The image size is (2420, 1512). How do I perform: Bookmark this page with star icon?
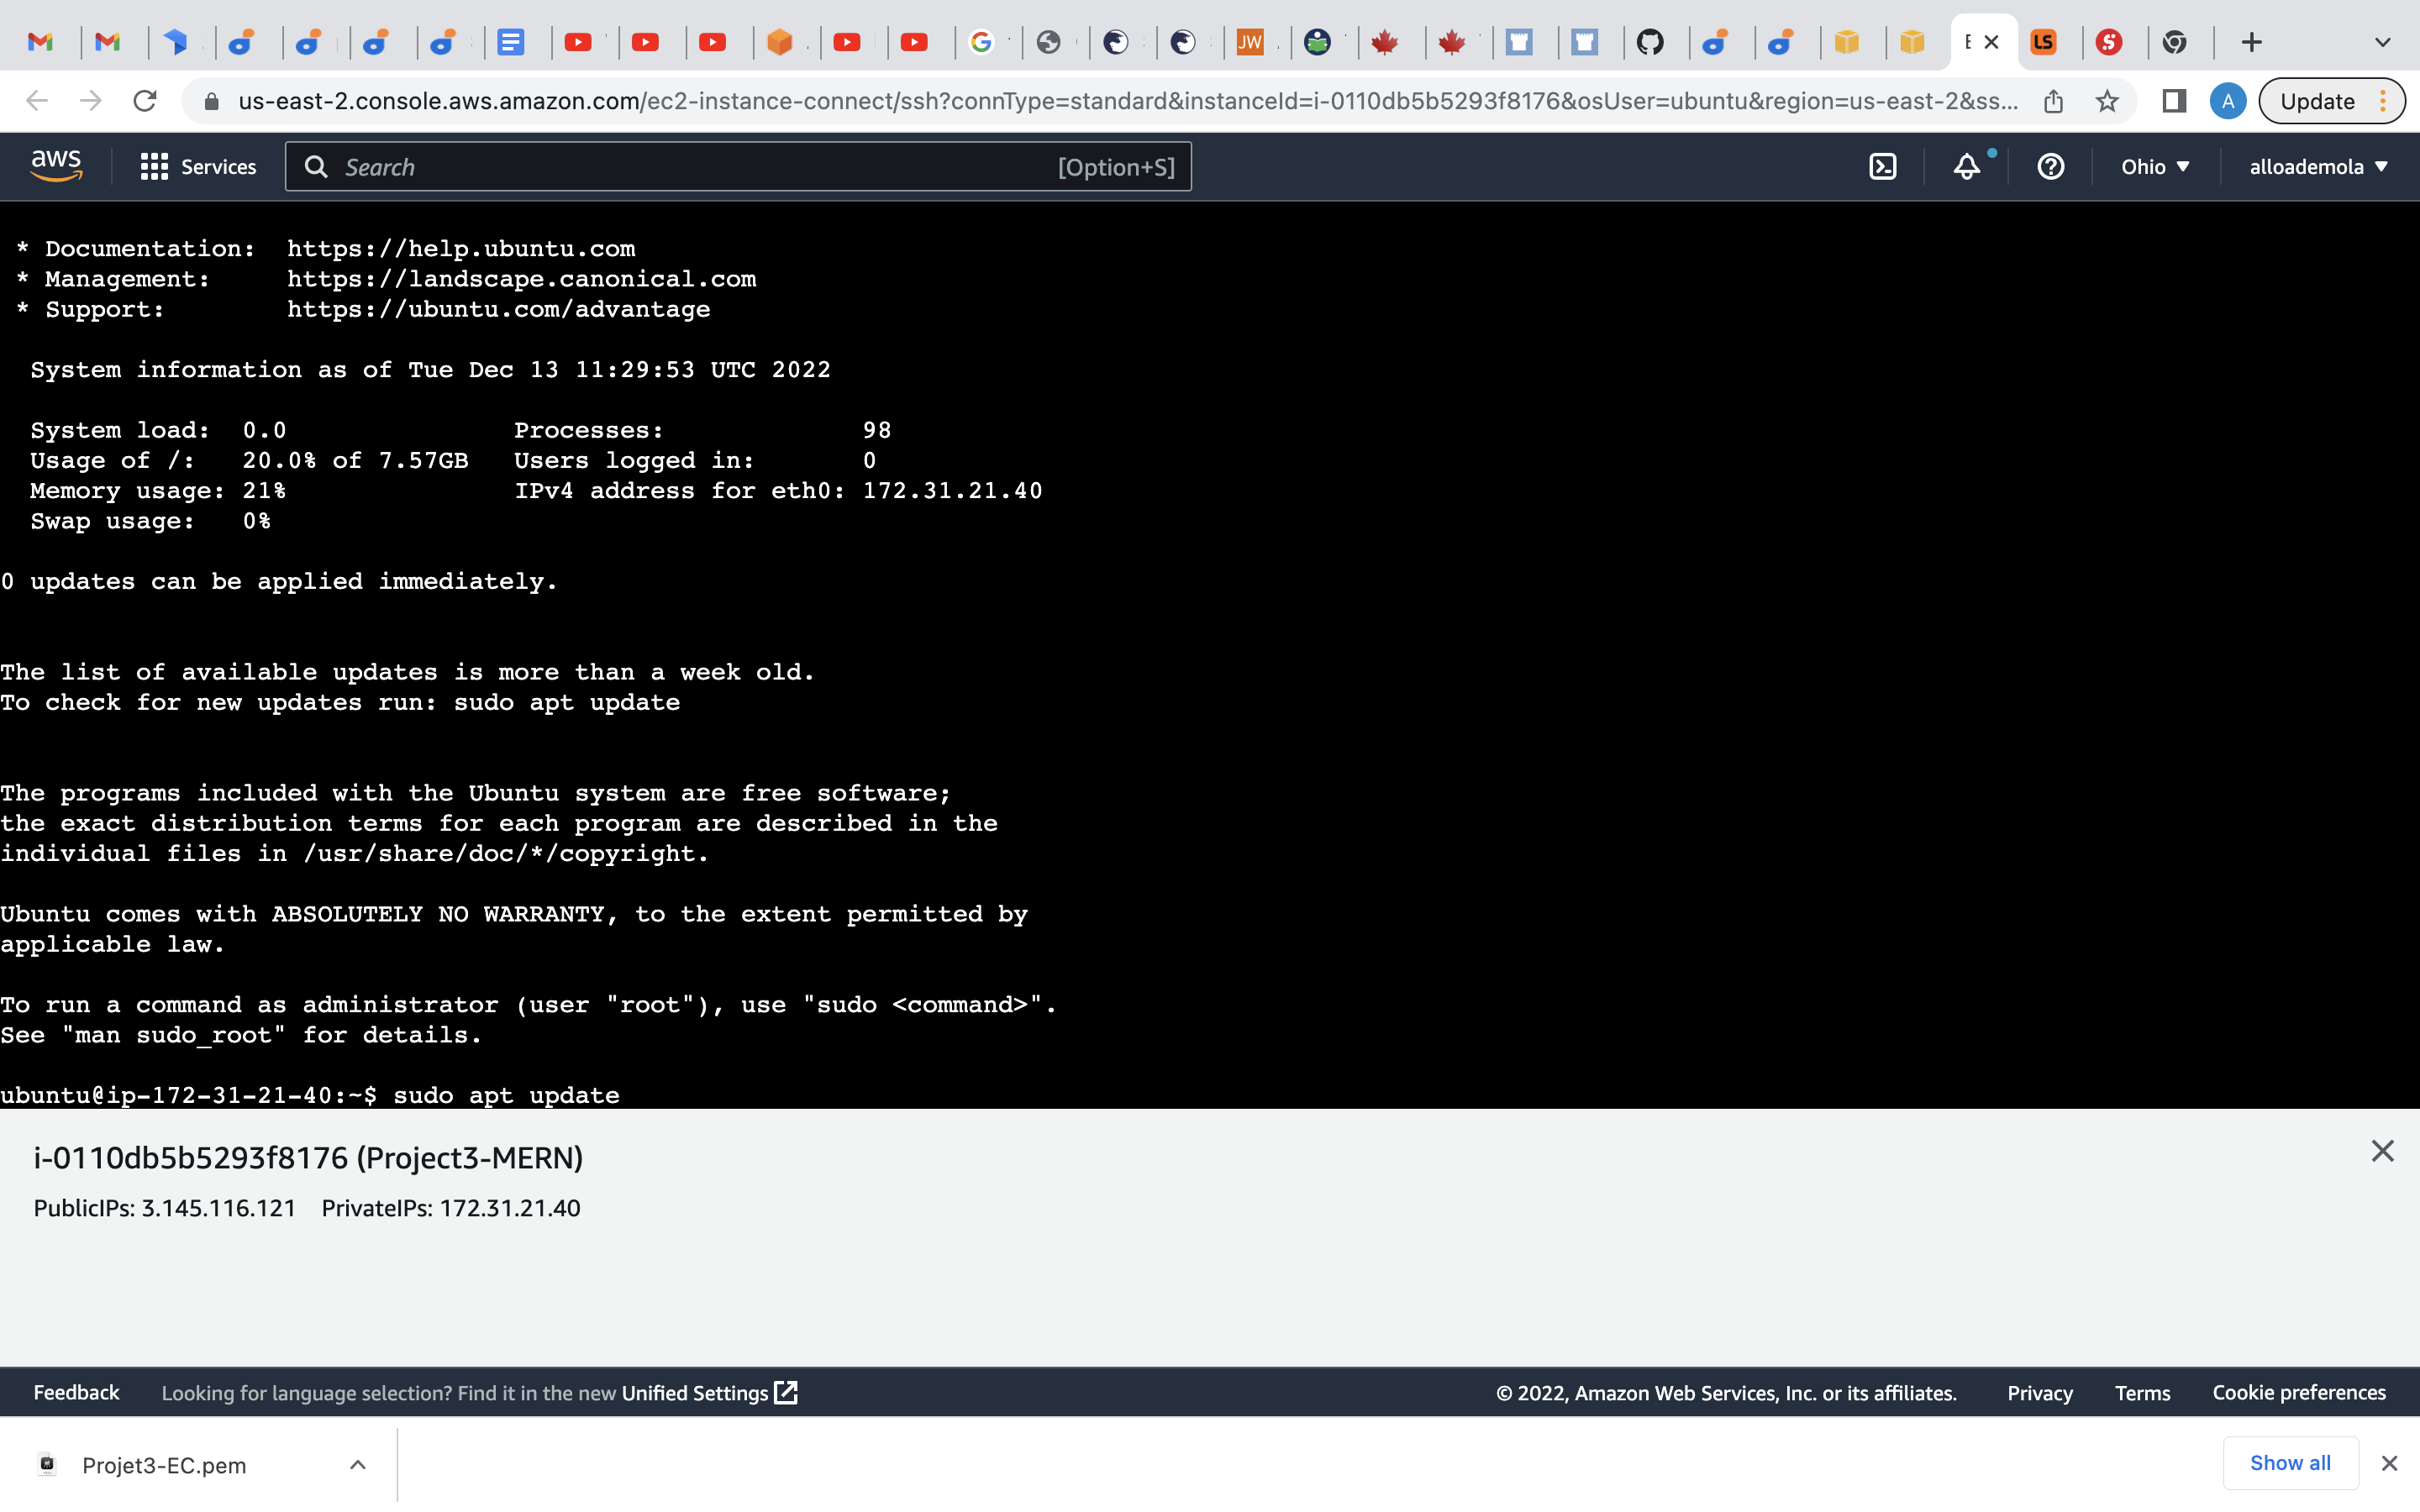click(2107, 101)
